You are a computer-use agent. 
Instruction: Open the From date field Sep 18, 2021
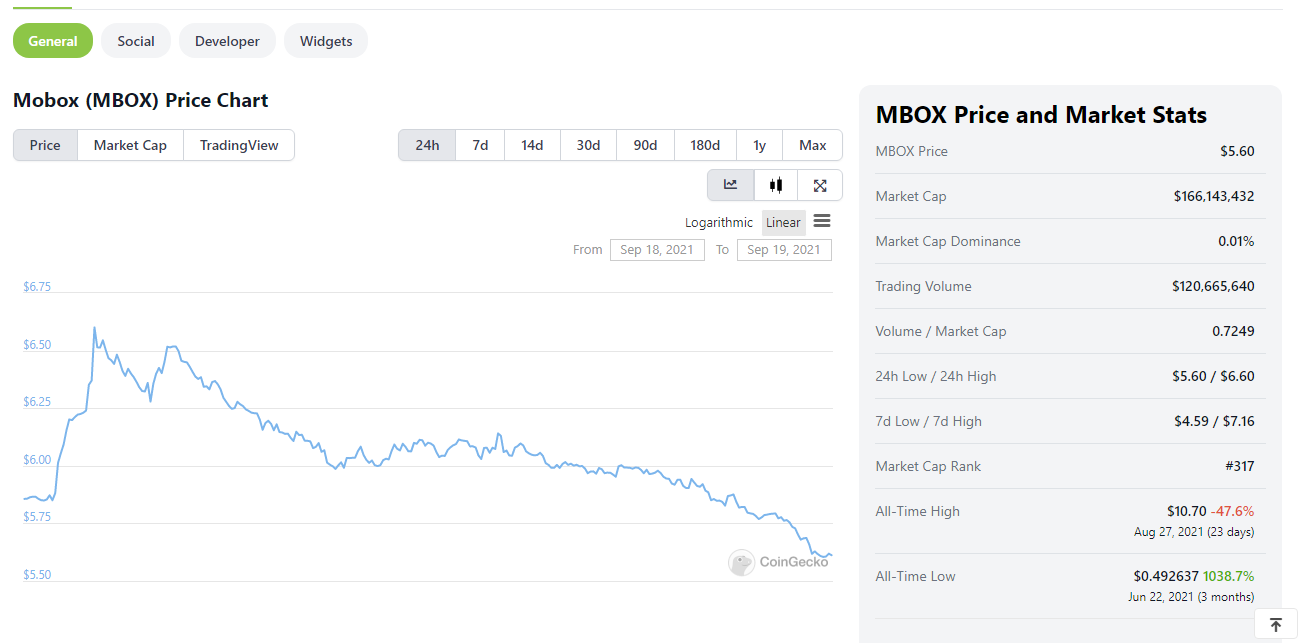pyautogui.click(x=657, y=250)
